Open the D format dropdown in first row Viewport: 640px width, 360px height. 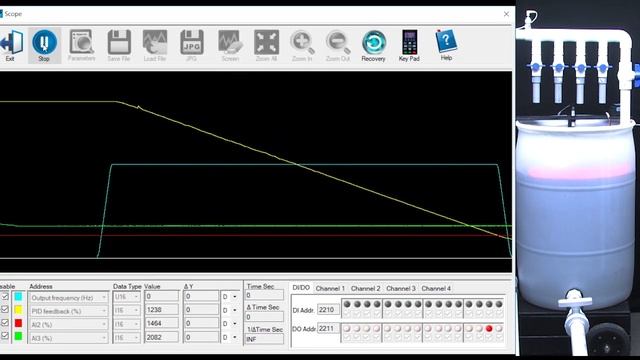pos(230,297)
